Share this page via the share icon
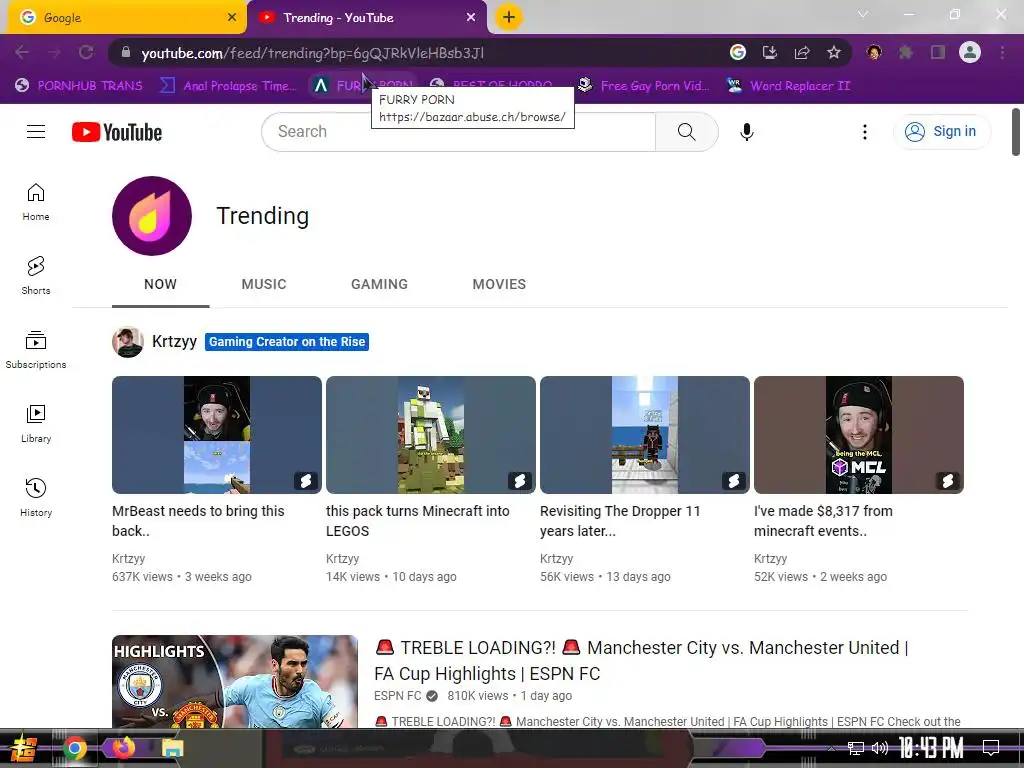This screenshot has height=768, width=1024. [x=802, y=52]
